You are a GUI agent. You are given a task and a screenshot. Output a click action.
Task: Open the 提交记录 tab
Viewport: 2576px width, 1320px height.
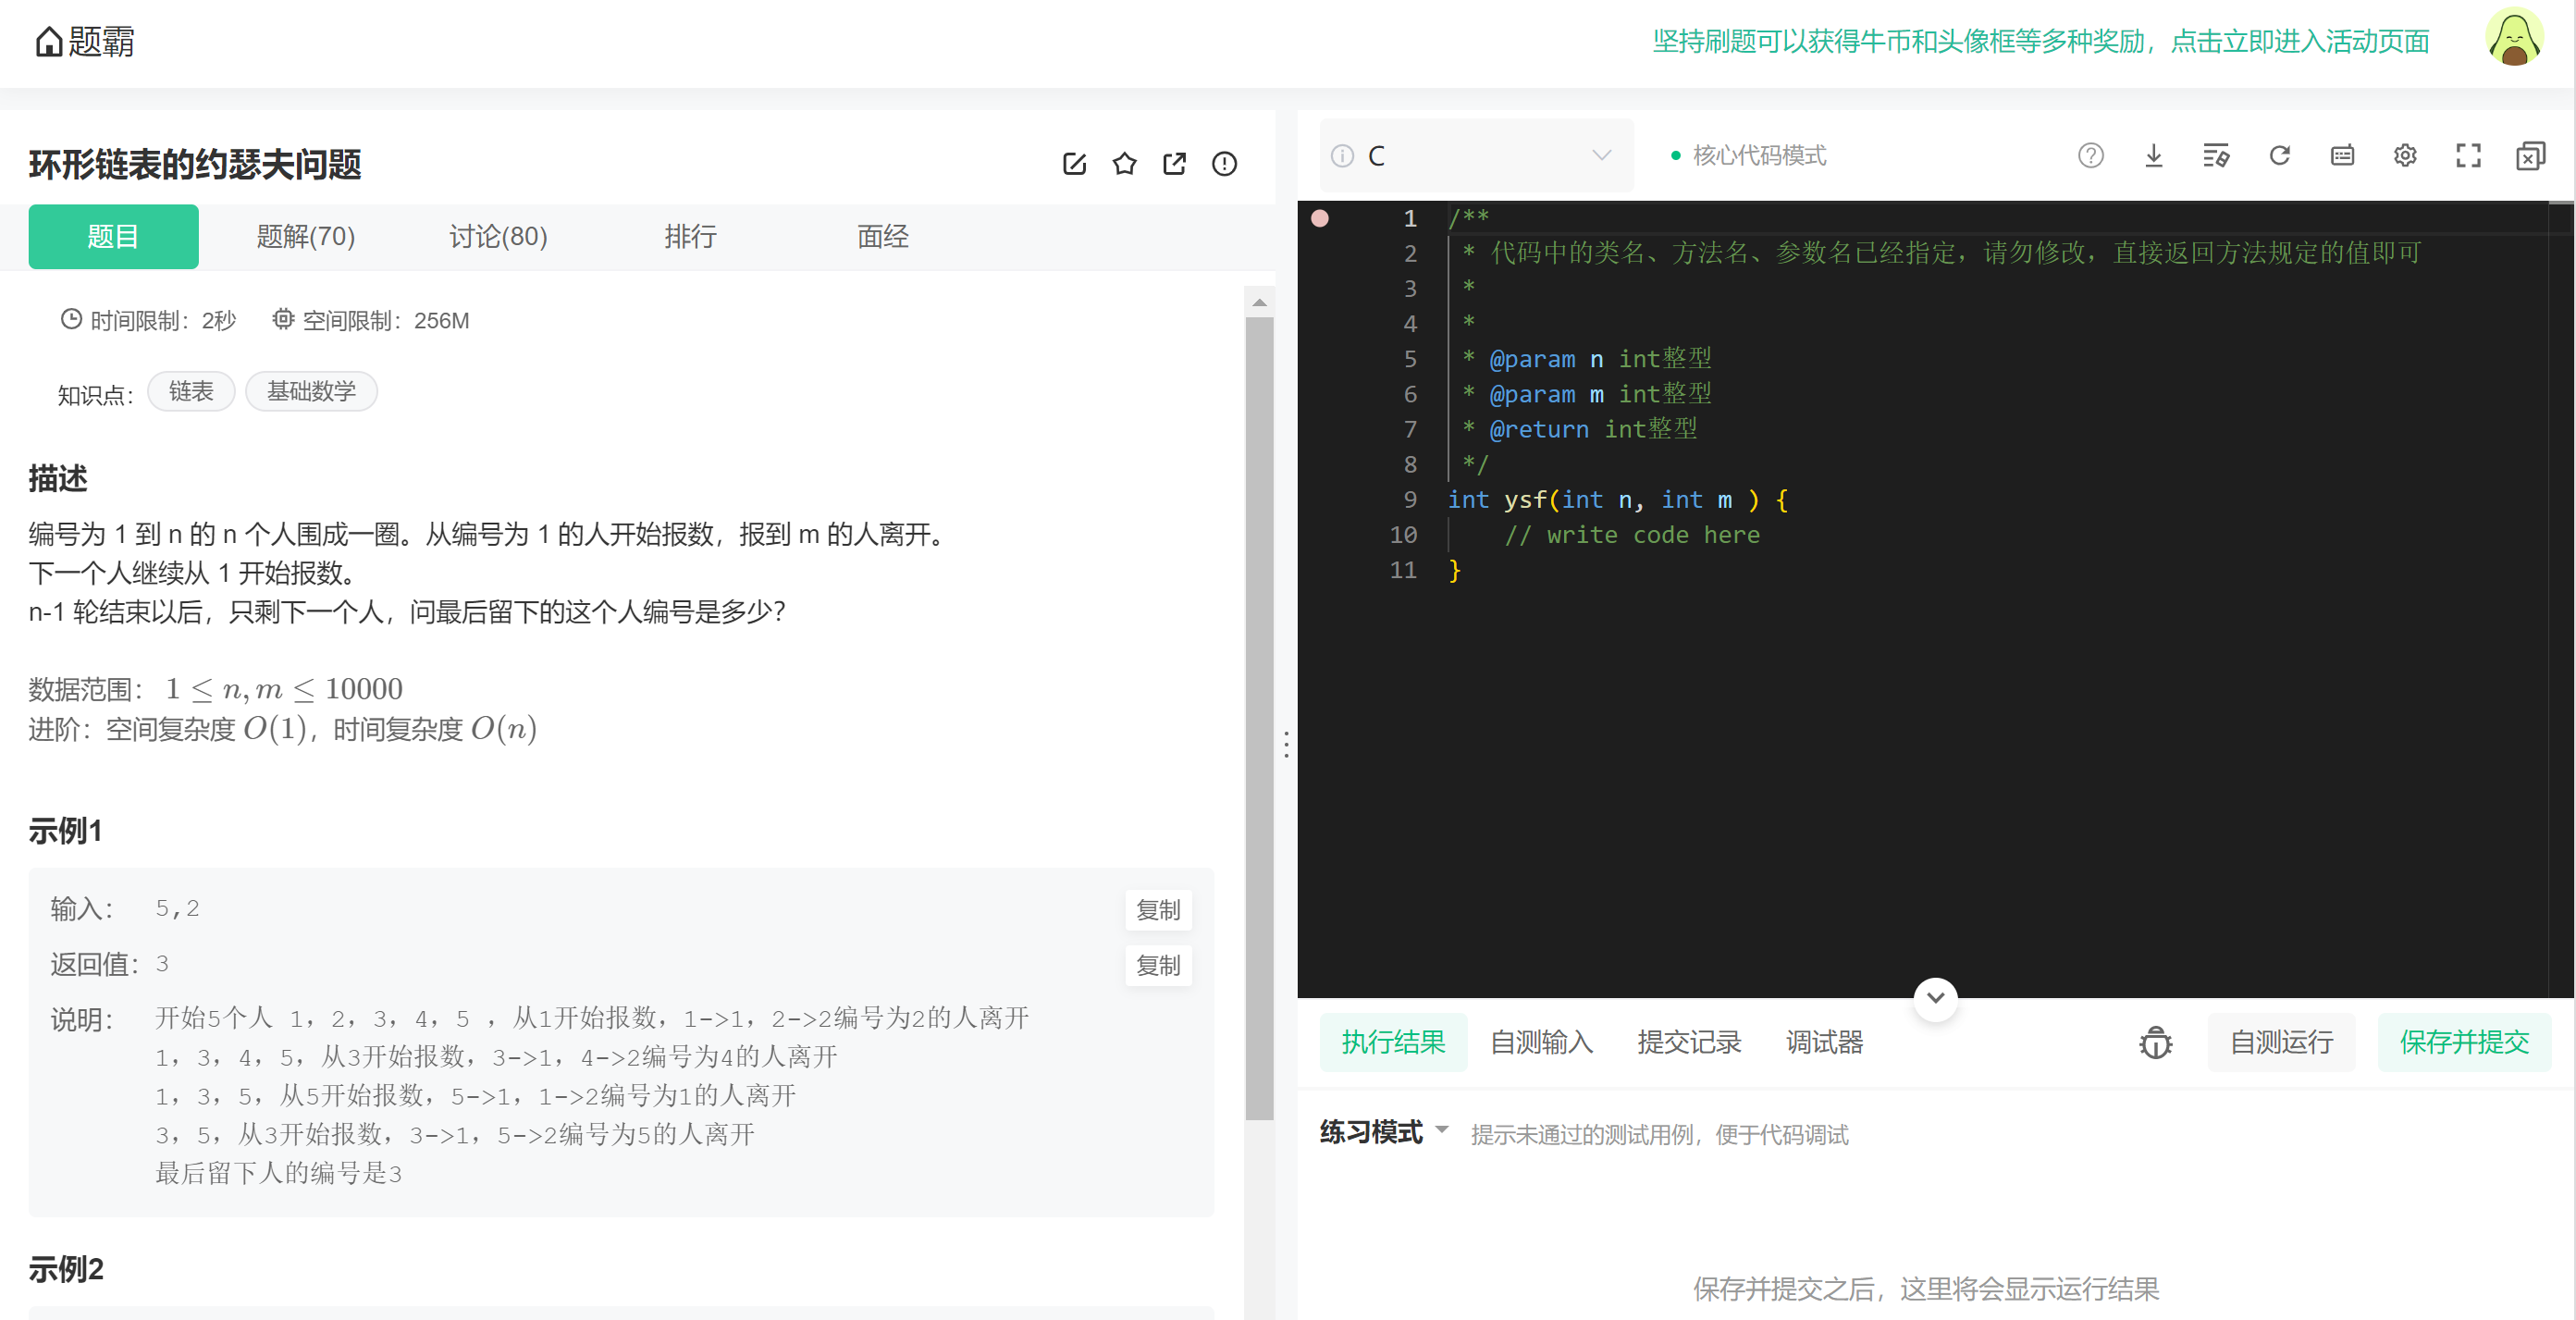(1689, 1042)
